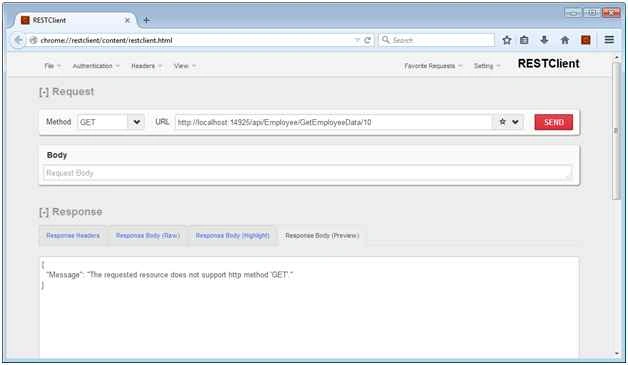Open the browser hamburger menu
The image size is (628, 365).
click(609, 40)
